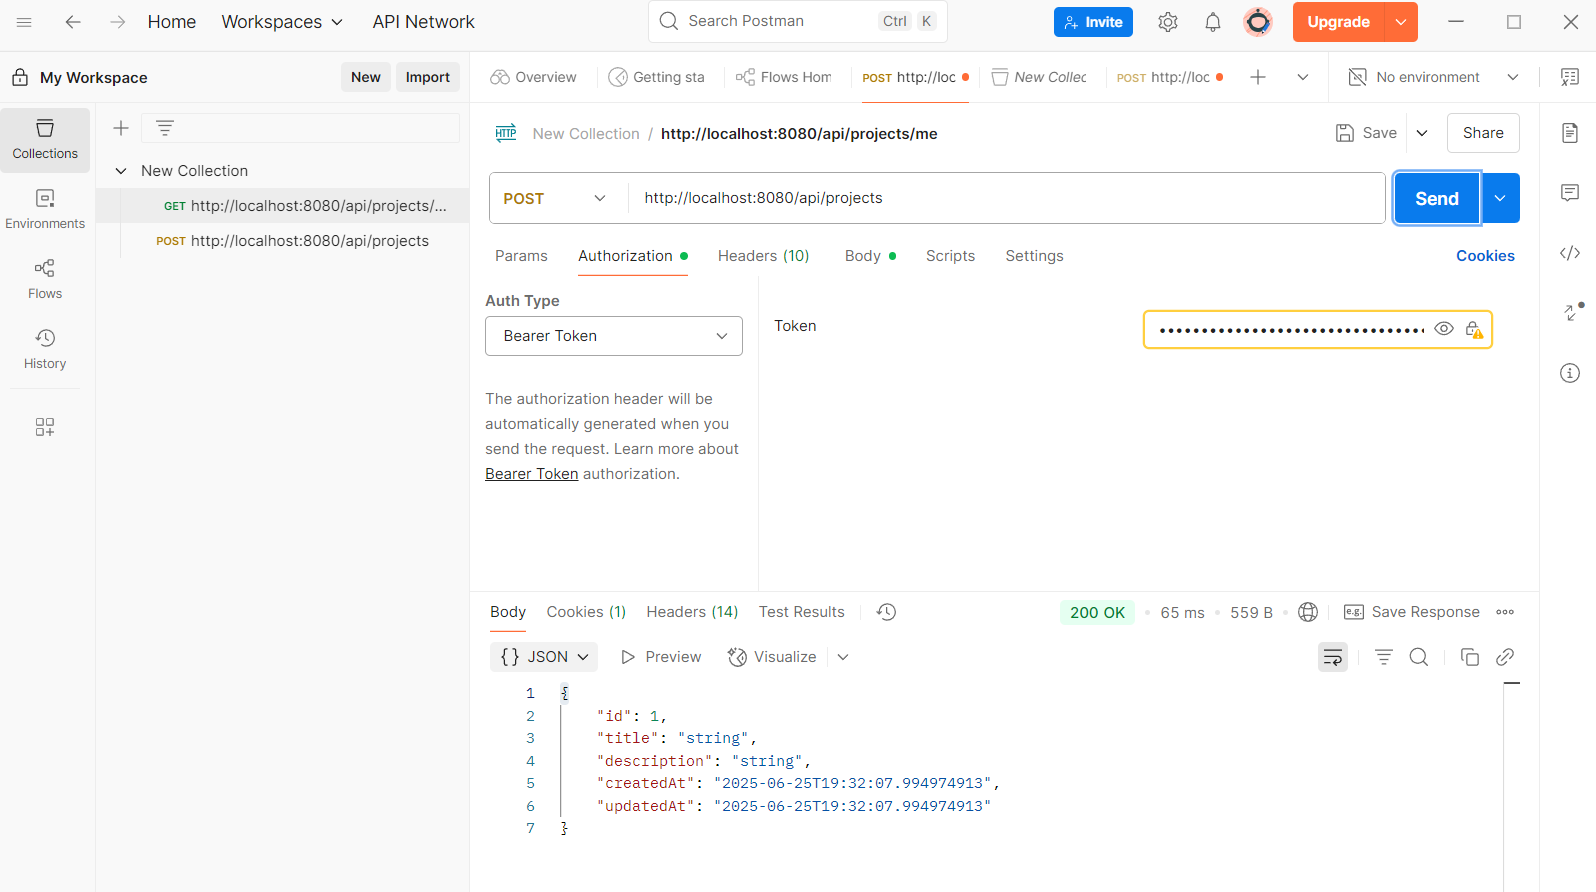The height and width of the screenshot is (892, 1596).
Task: Switch to the Params tab
Action: point(521,256)
